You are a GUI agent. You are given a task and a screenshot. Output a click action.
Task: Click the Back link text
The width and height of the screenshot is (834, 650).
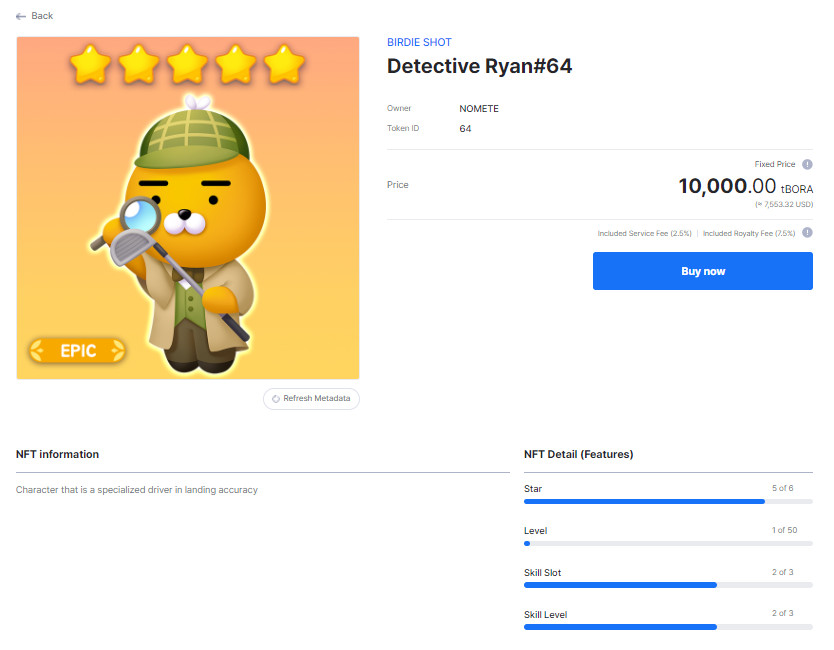[x=42, y=16]
